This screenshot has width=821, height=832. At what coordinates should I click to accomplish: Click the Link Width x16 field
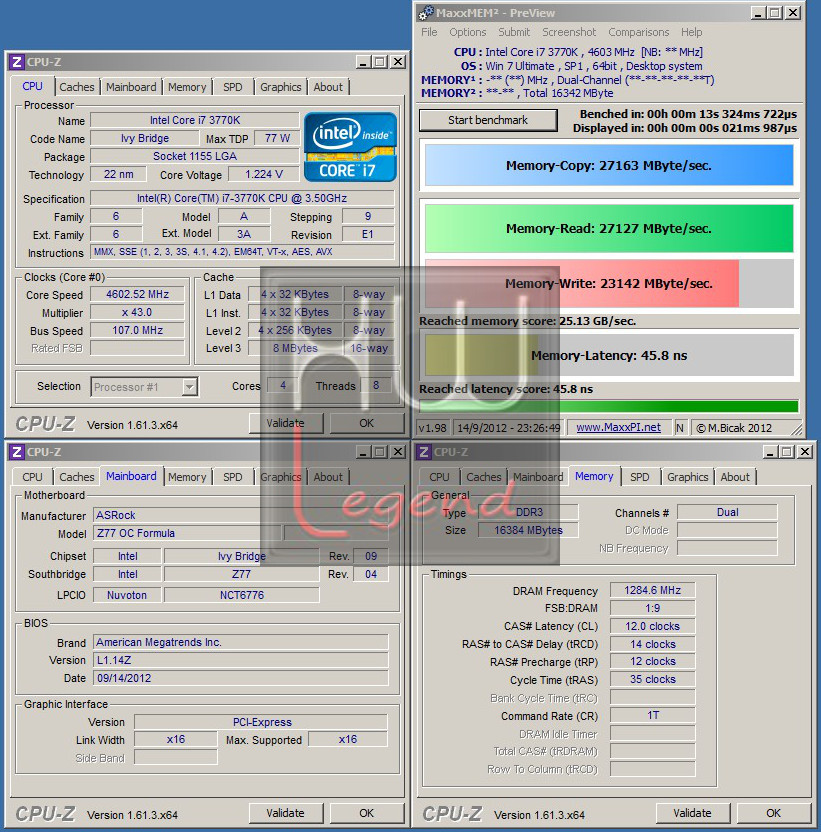[176, 740]
